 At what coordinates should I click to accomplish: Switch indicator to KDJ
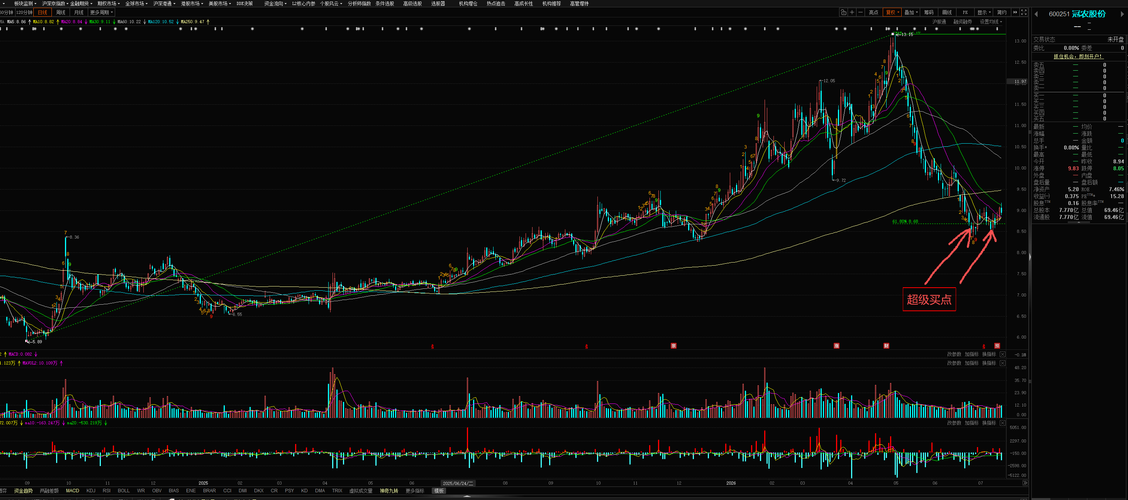pyautogui.click(x=91, y=491)
